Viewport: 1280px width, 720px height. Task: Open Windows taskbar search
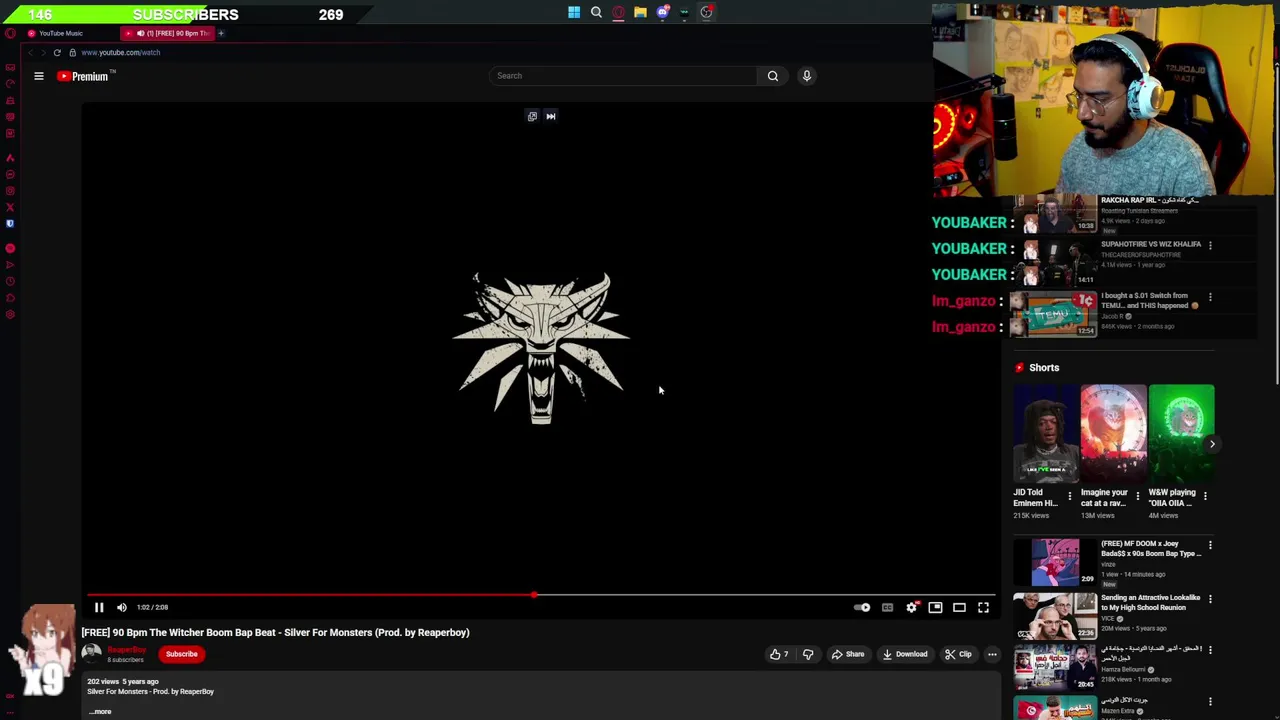(x=596, y=13)
